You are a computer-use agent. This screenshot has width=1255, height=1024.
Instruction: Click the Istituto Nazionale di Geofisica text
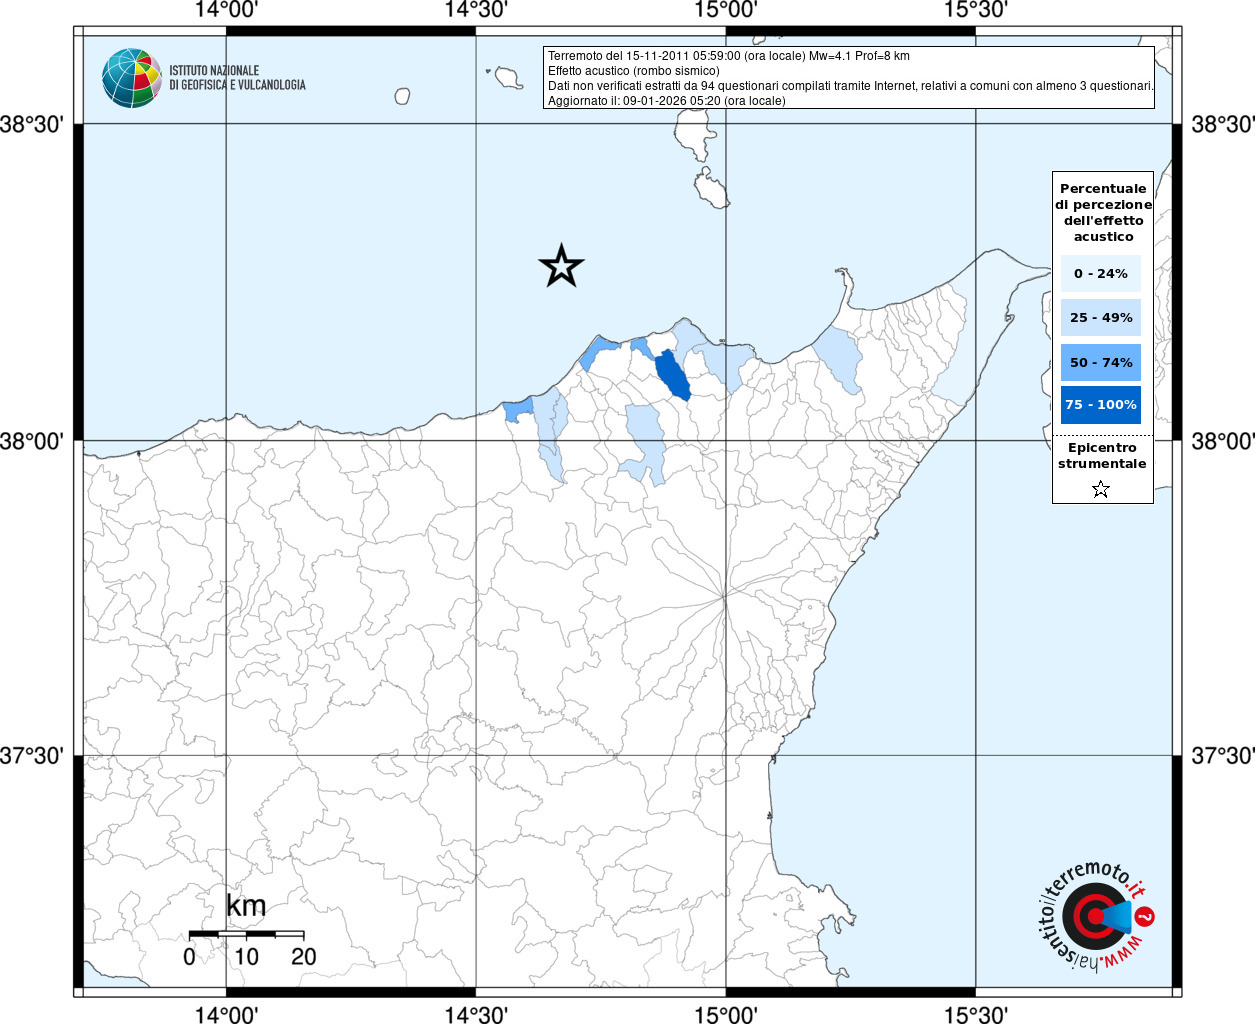point(237,78)
